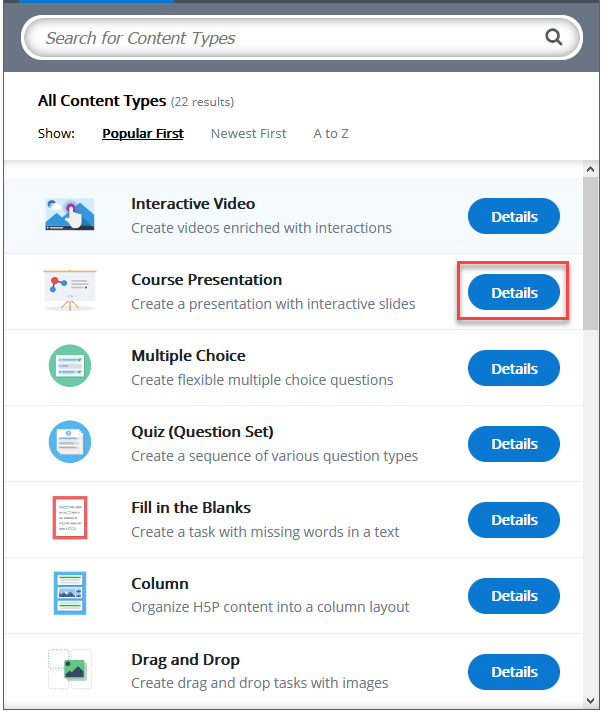The image size is (603, 713).
Task: Select the Drag and Drop title
Action: (185, 660)
